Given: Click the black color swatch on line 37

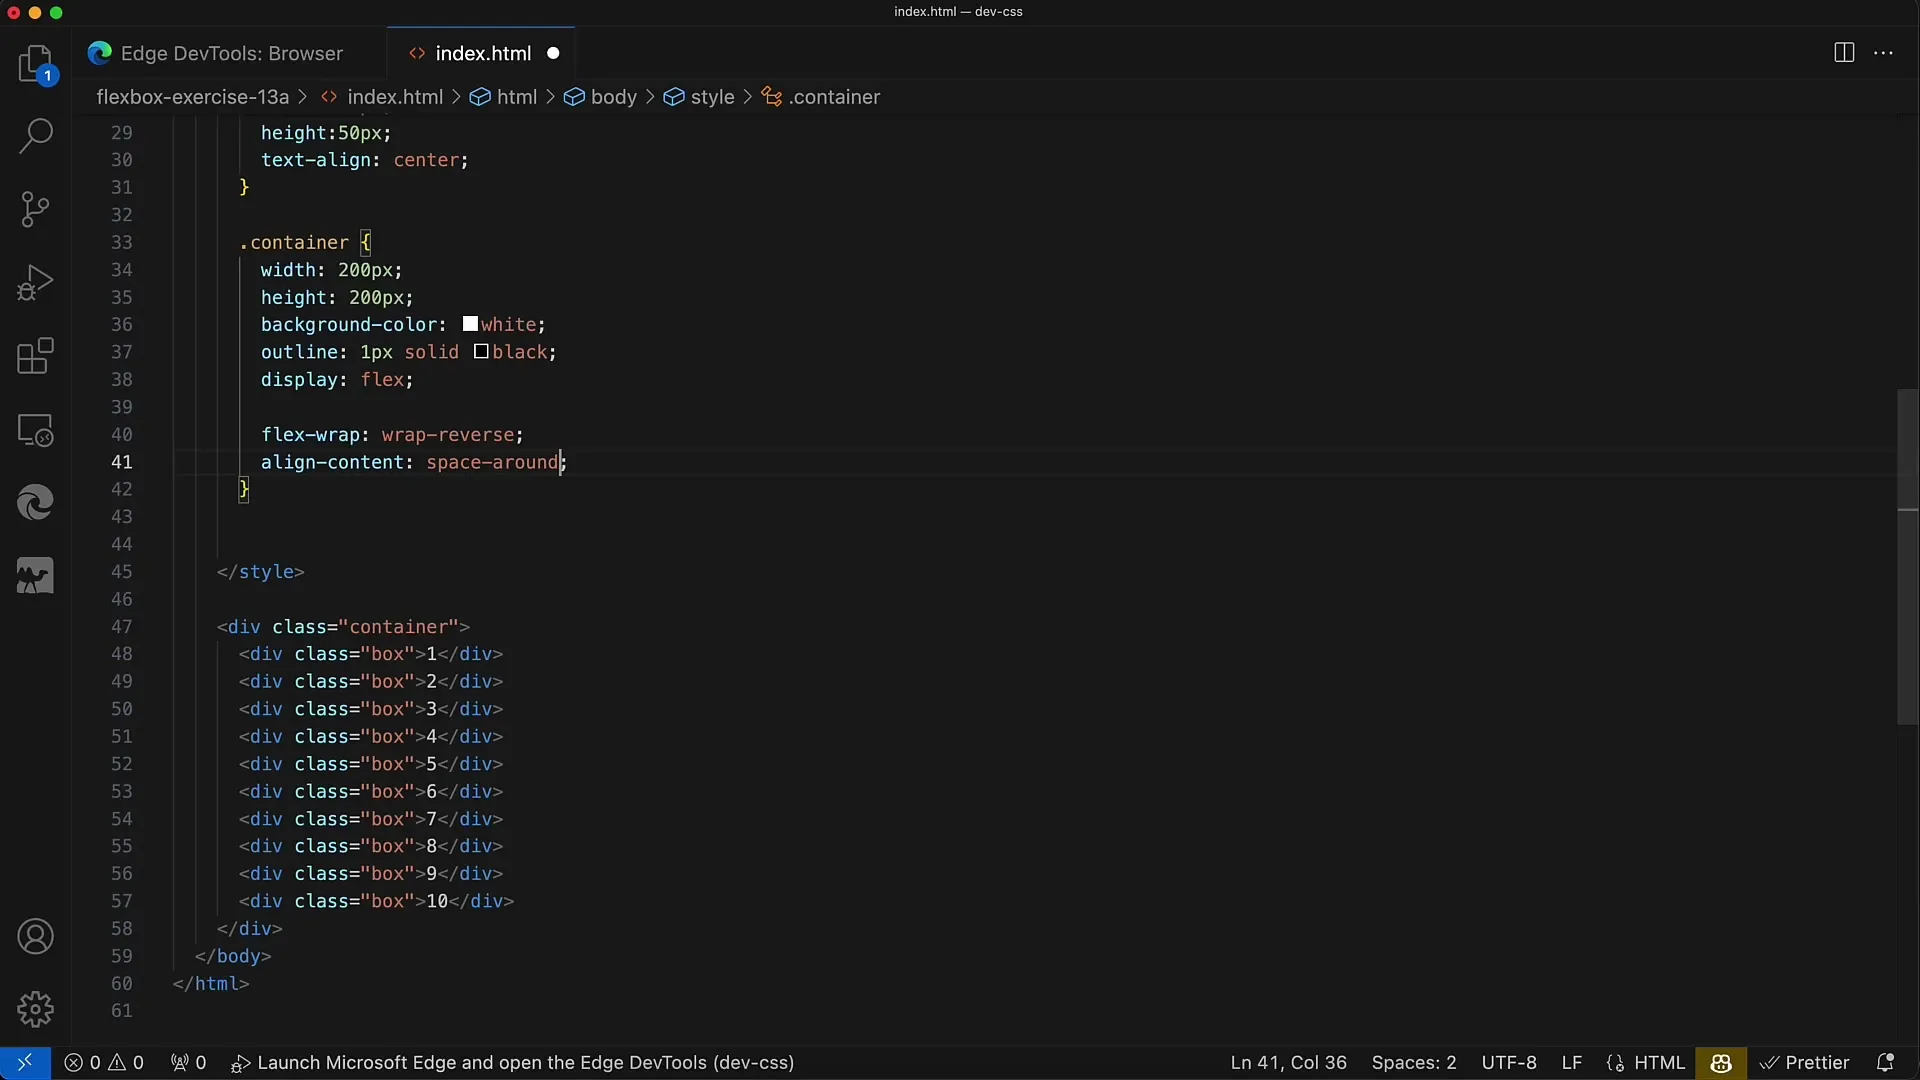Looking at the screenshot, I should (x=481, y=351).
